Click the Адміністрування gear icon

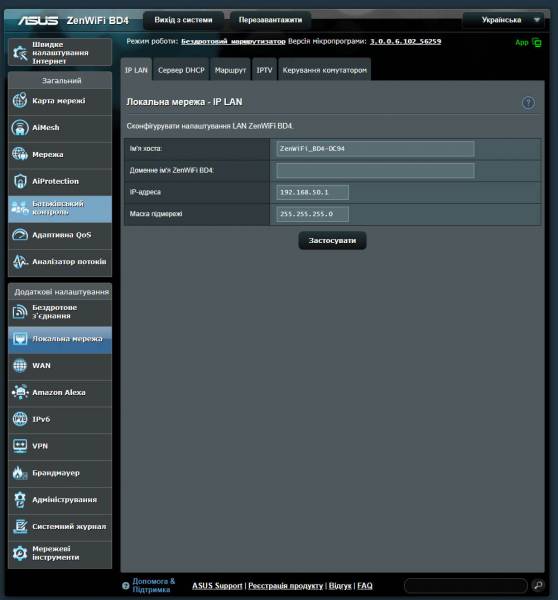point(20,499)
